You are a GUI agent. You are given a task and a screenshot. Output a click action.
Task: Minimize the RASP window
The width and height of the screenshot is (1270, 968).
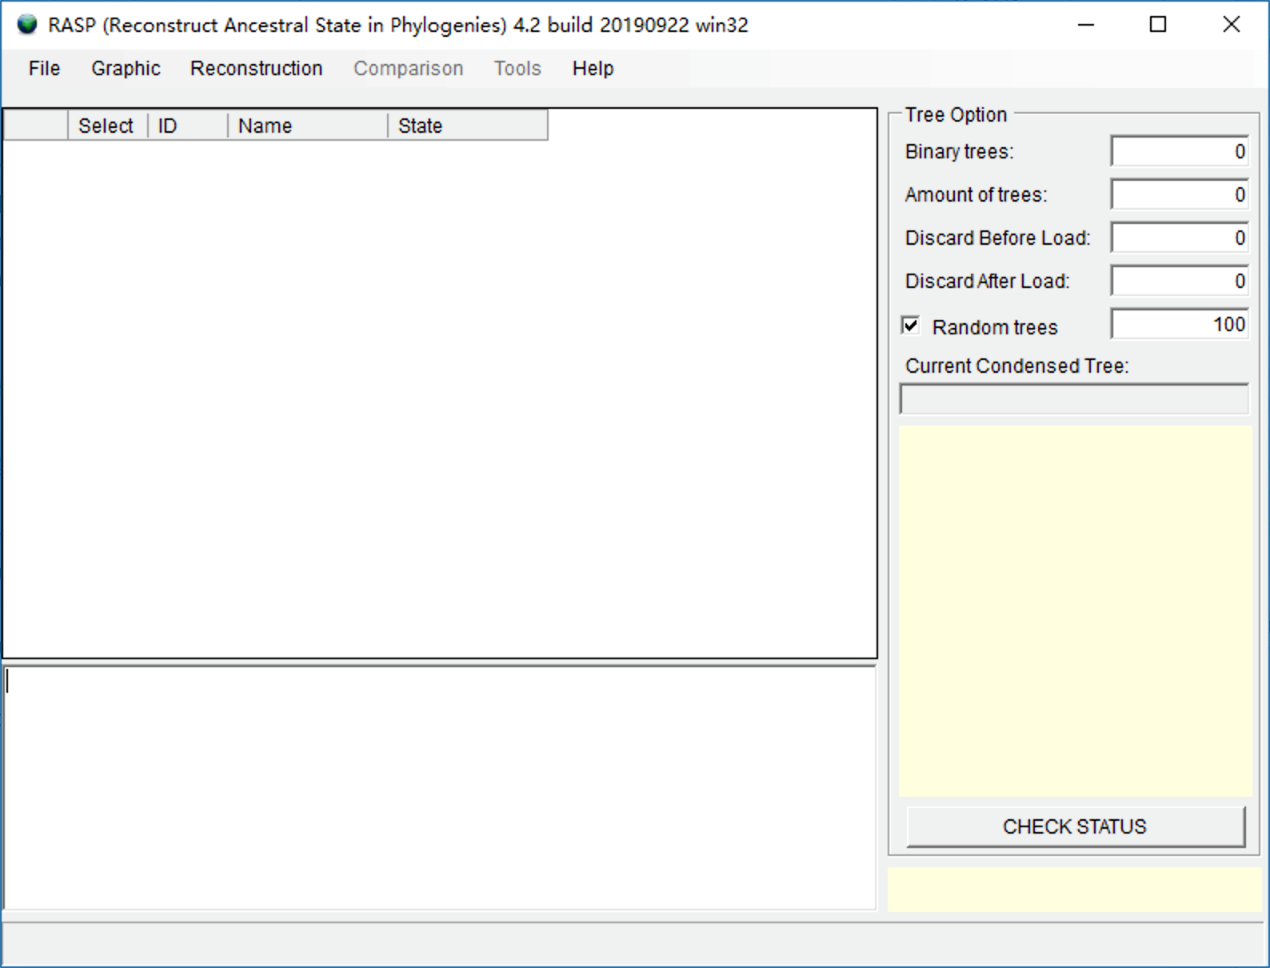(x=1086, y=24)
